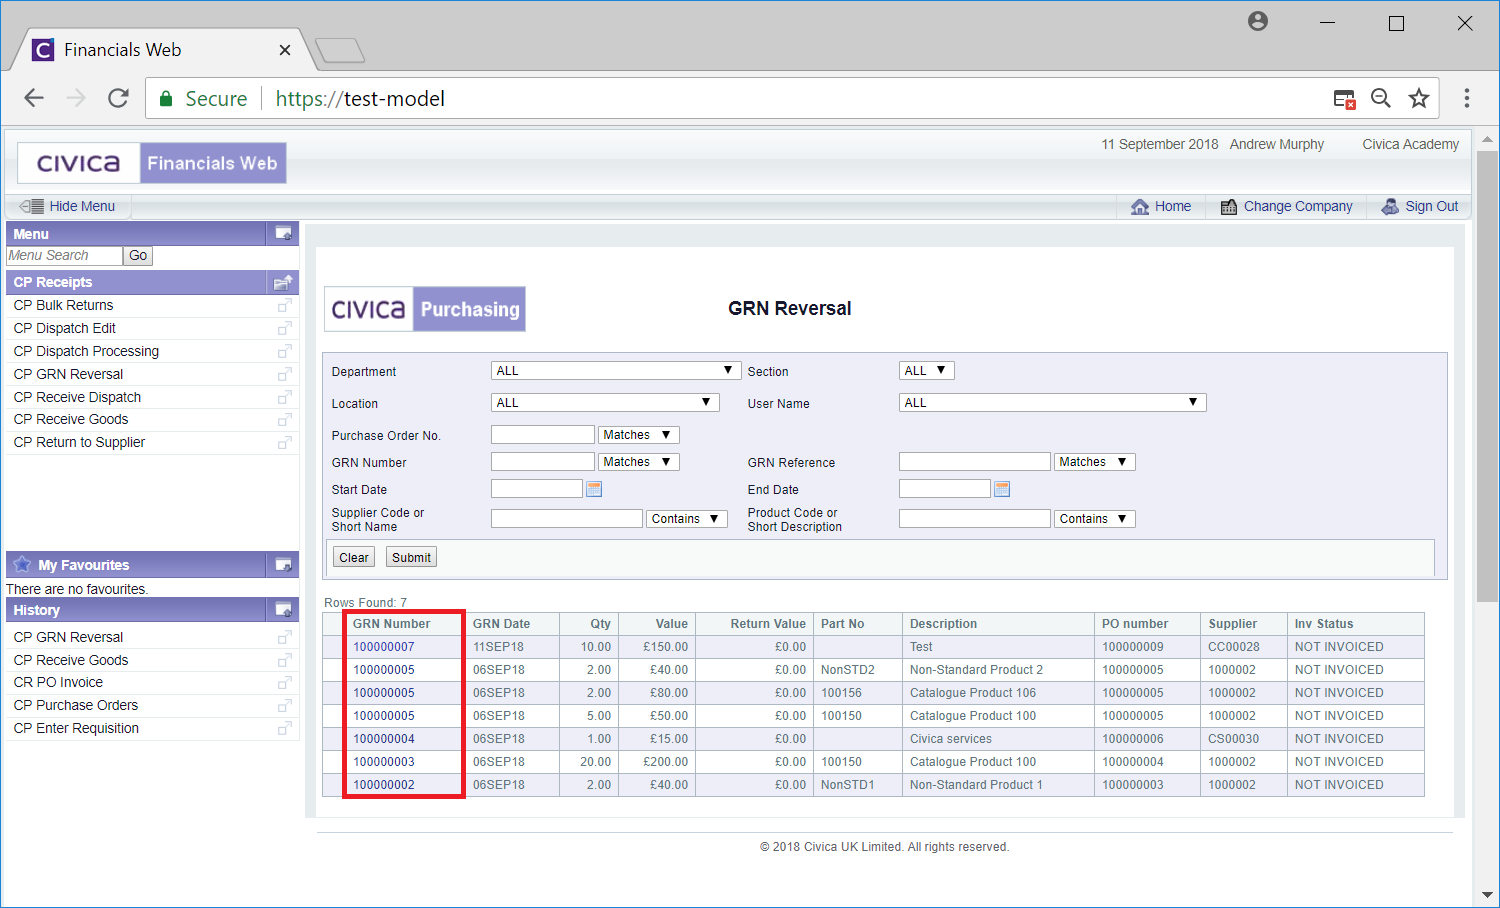The width and height of the screenshot is (1500, 908).
Task: Click the Home house icon
Action: pyautogui.click(x=1140, y=207)
